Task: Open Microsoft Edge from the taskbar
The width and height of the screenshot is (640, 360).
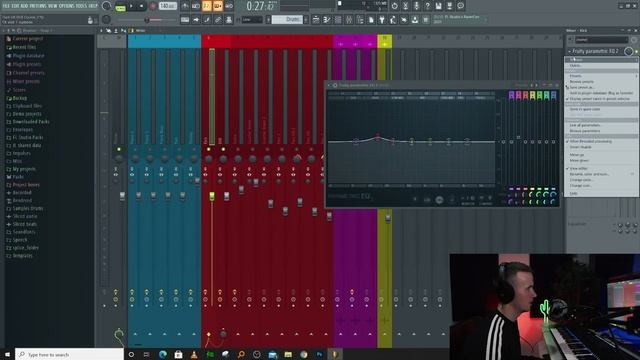Action: pyautogui.click(x=162, y=354)
